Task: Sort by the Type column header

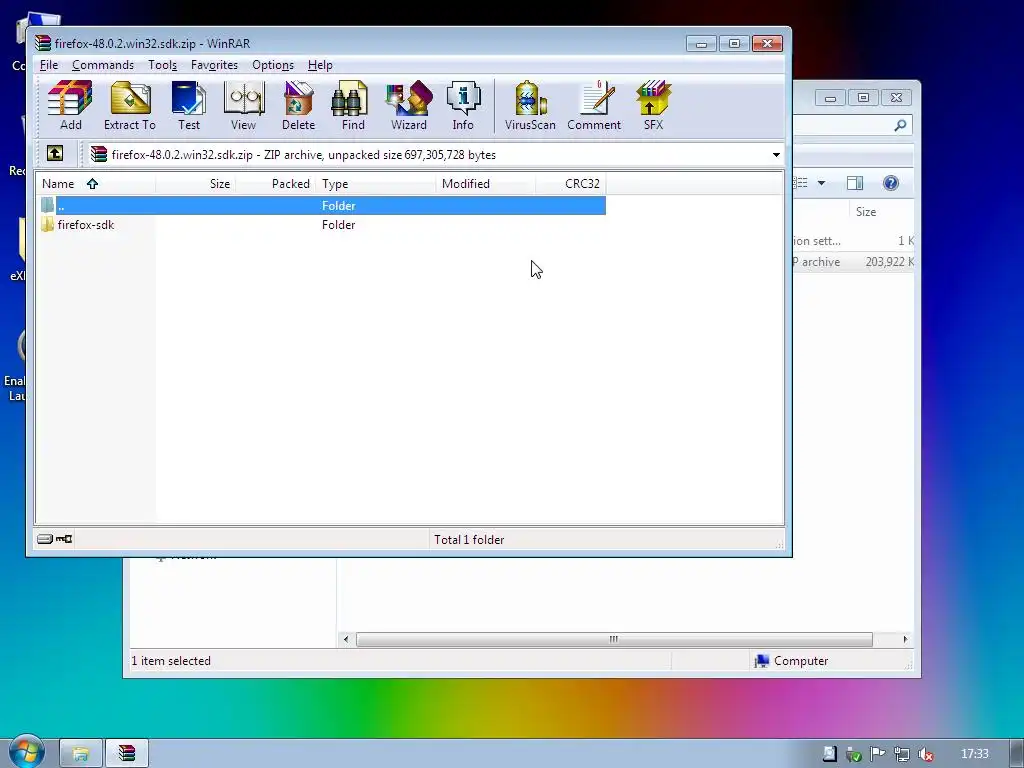Action: (x=376, y=184)
